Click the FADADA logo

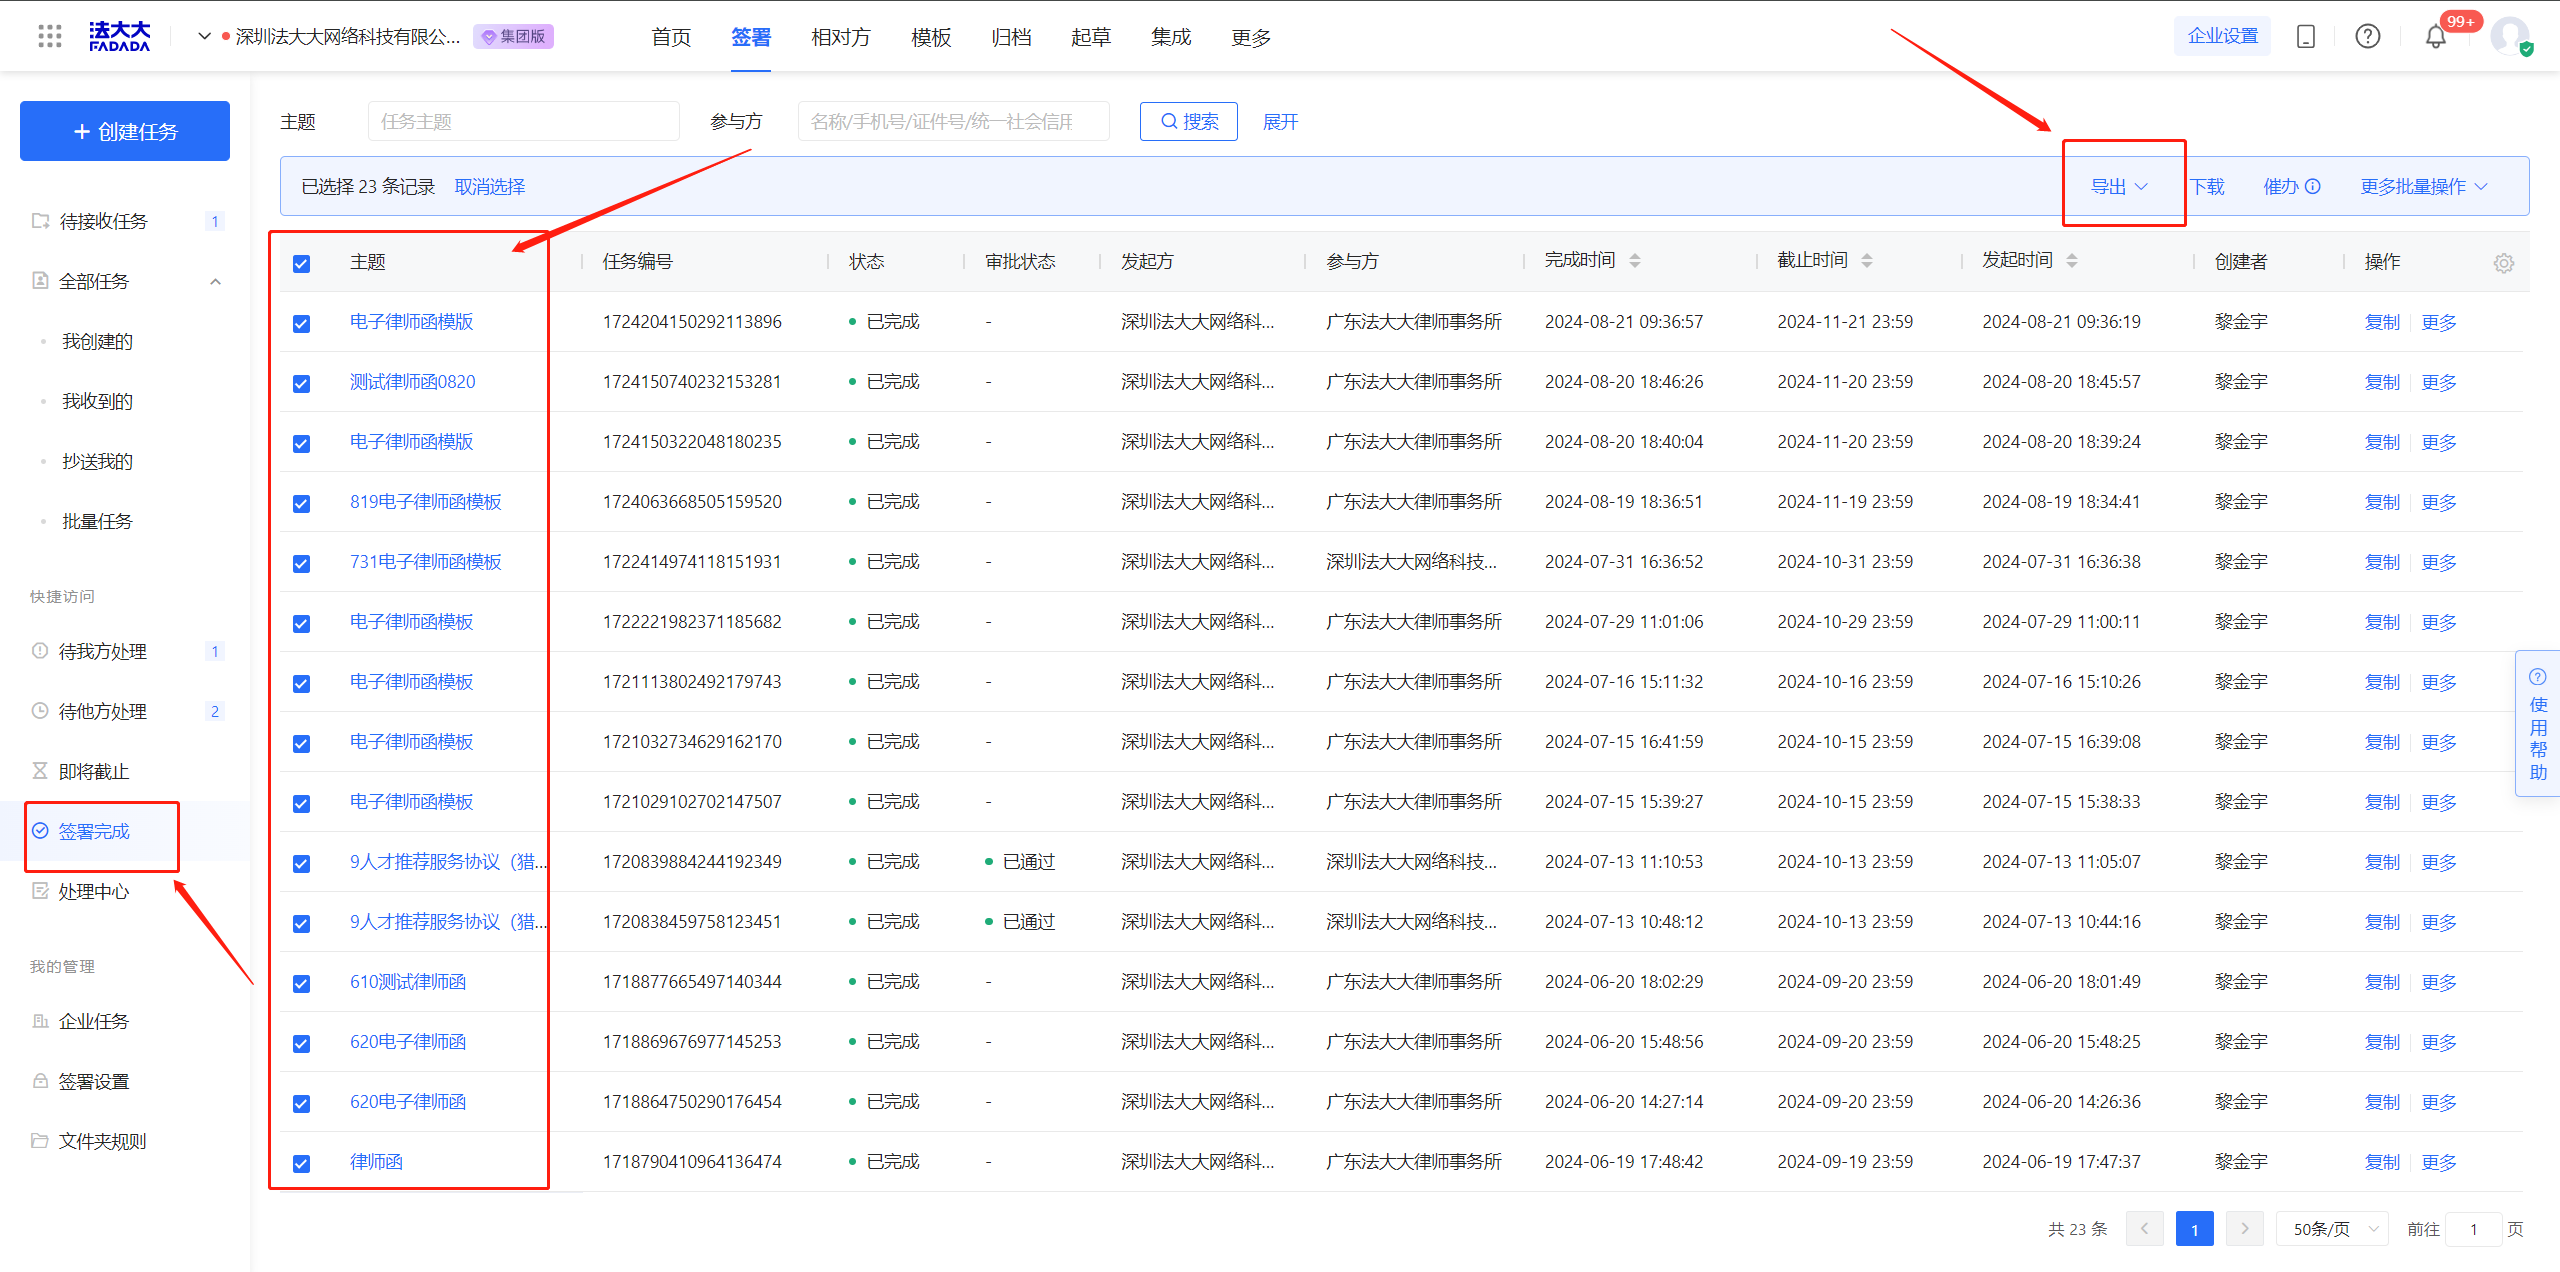point(119,37)
